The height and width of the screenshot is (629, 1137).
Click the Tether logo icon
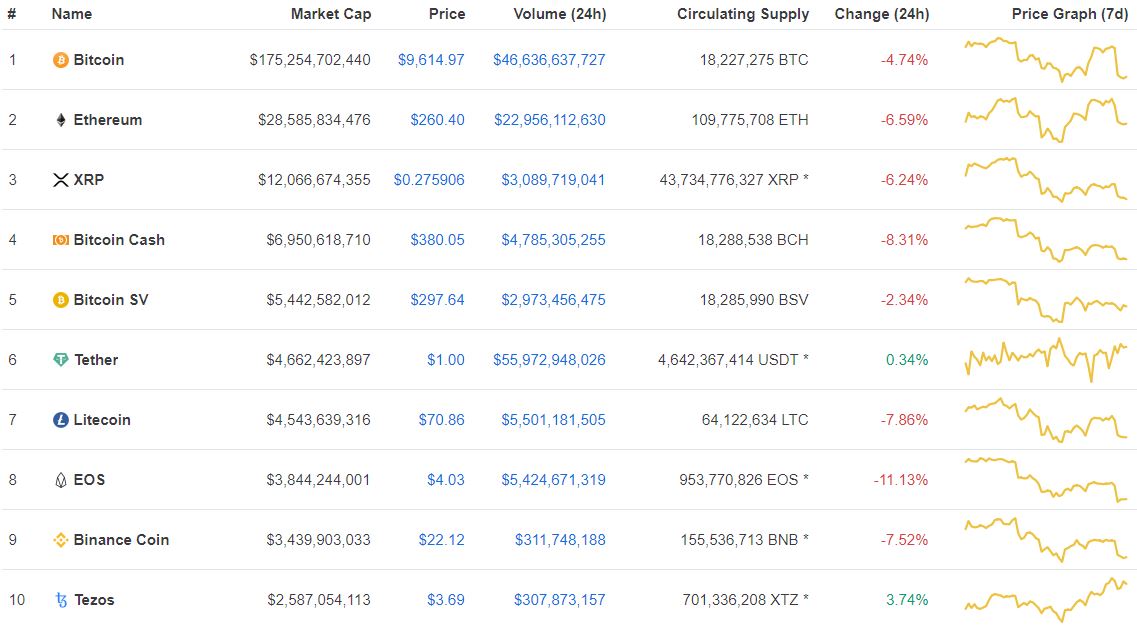tap(61, 360)
